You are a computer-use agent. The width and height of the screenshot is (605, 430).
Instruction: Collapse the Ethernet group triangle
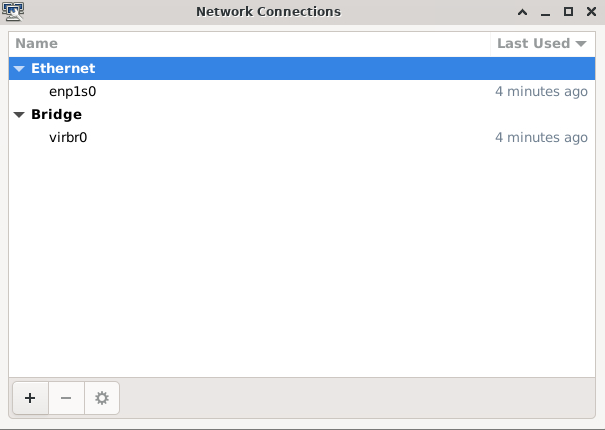[x=19, y=69]
